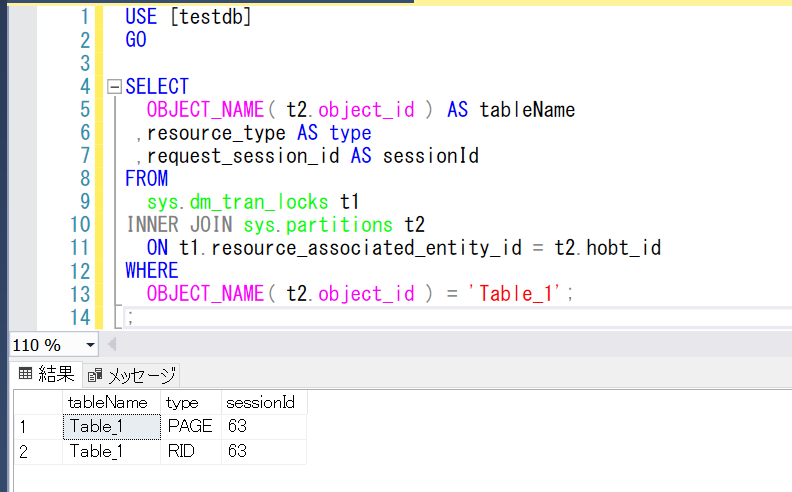This screenshot has height=492, width=792.
Task: Click the results grid icon on 結果 tab
Action: [x=25, y=374]
